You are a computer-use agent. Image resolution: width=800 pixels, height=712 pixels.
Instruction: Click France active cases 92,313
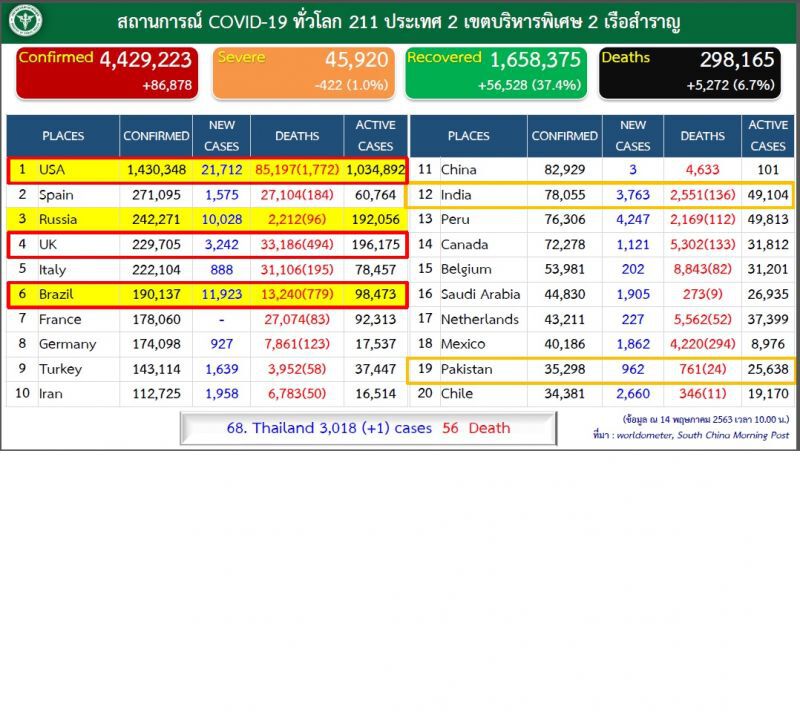[376, 319]
